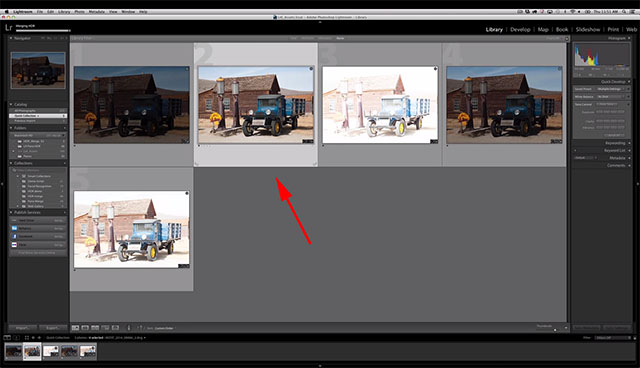
Task: Click the Import button
Action: [x=23, y=328]
